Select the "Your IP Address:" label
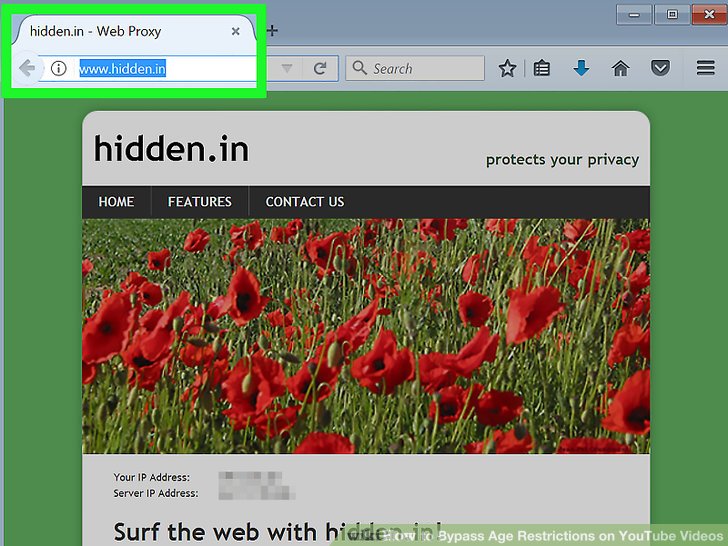Viewport: 728px width, 546px height. pos(152,477)
